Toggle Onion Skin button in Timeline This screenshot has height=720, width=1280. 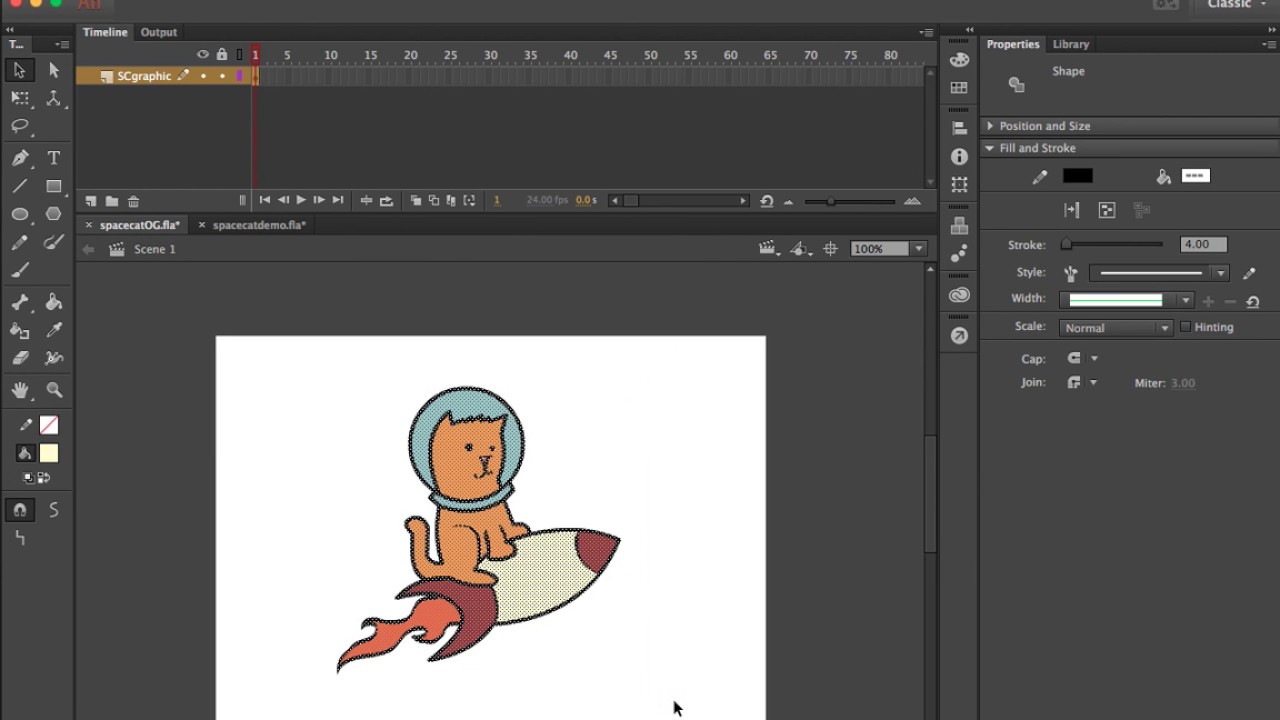click(x=416, y=201)
